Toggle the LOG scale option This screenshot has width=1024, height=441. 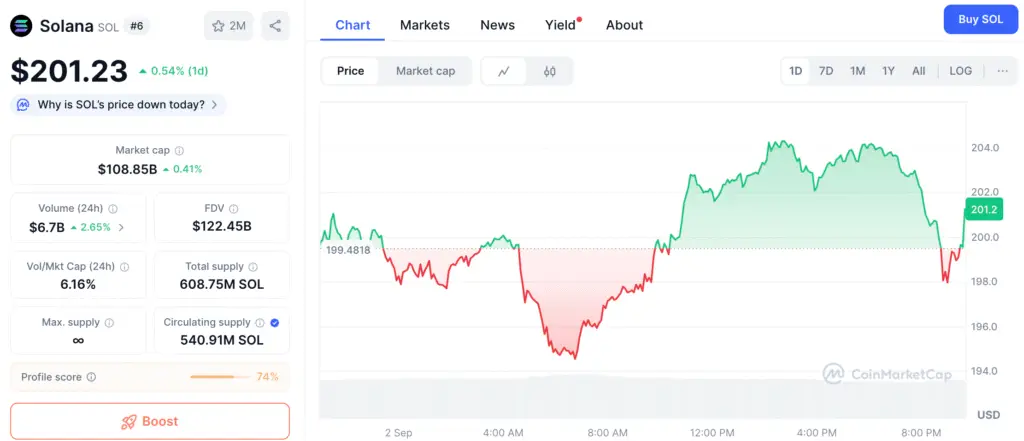click(960, 71)
